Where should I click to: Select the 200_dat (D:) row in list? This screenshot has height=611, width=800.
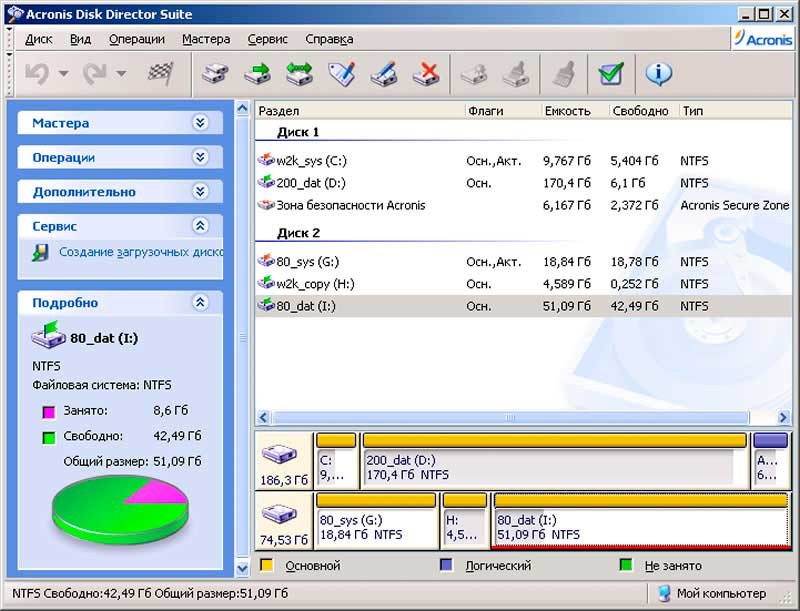coord(523,183)
